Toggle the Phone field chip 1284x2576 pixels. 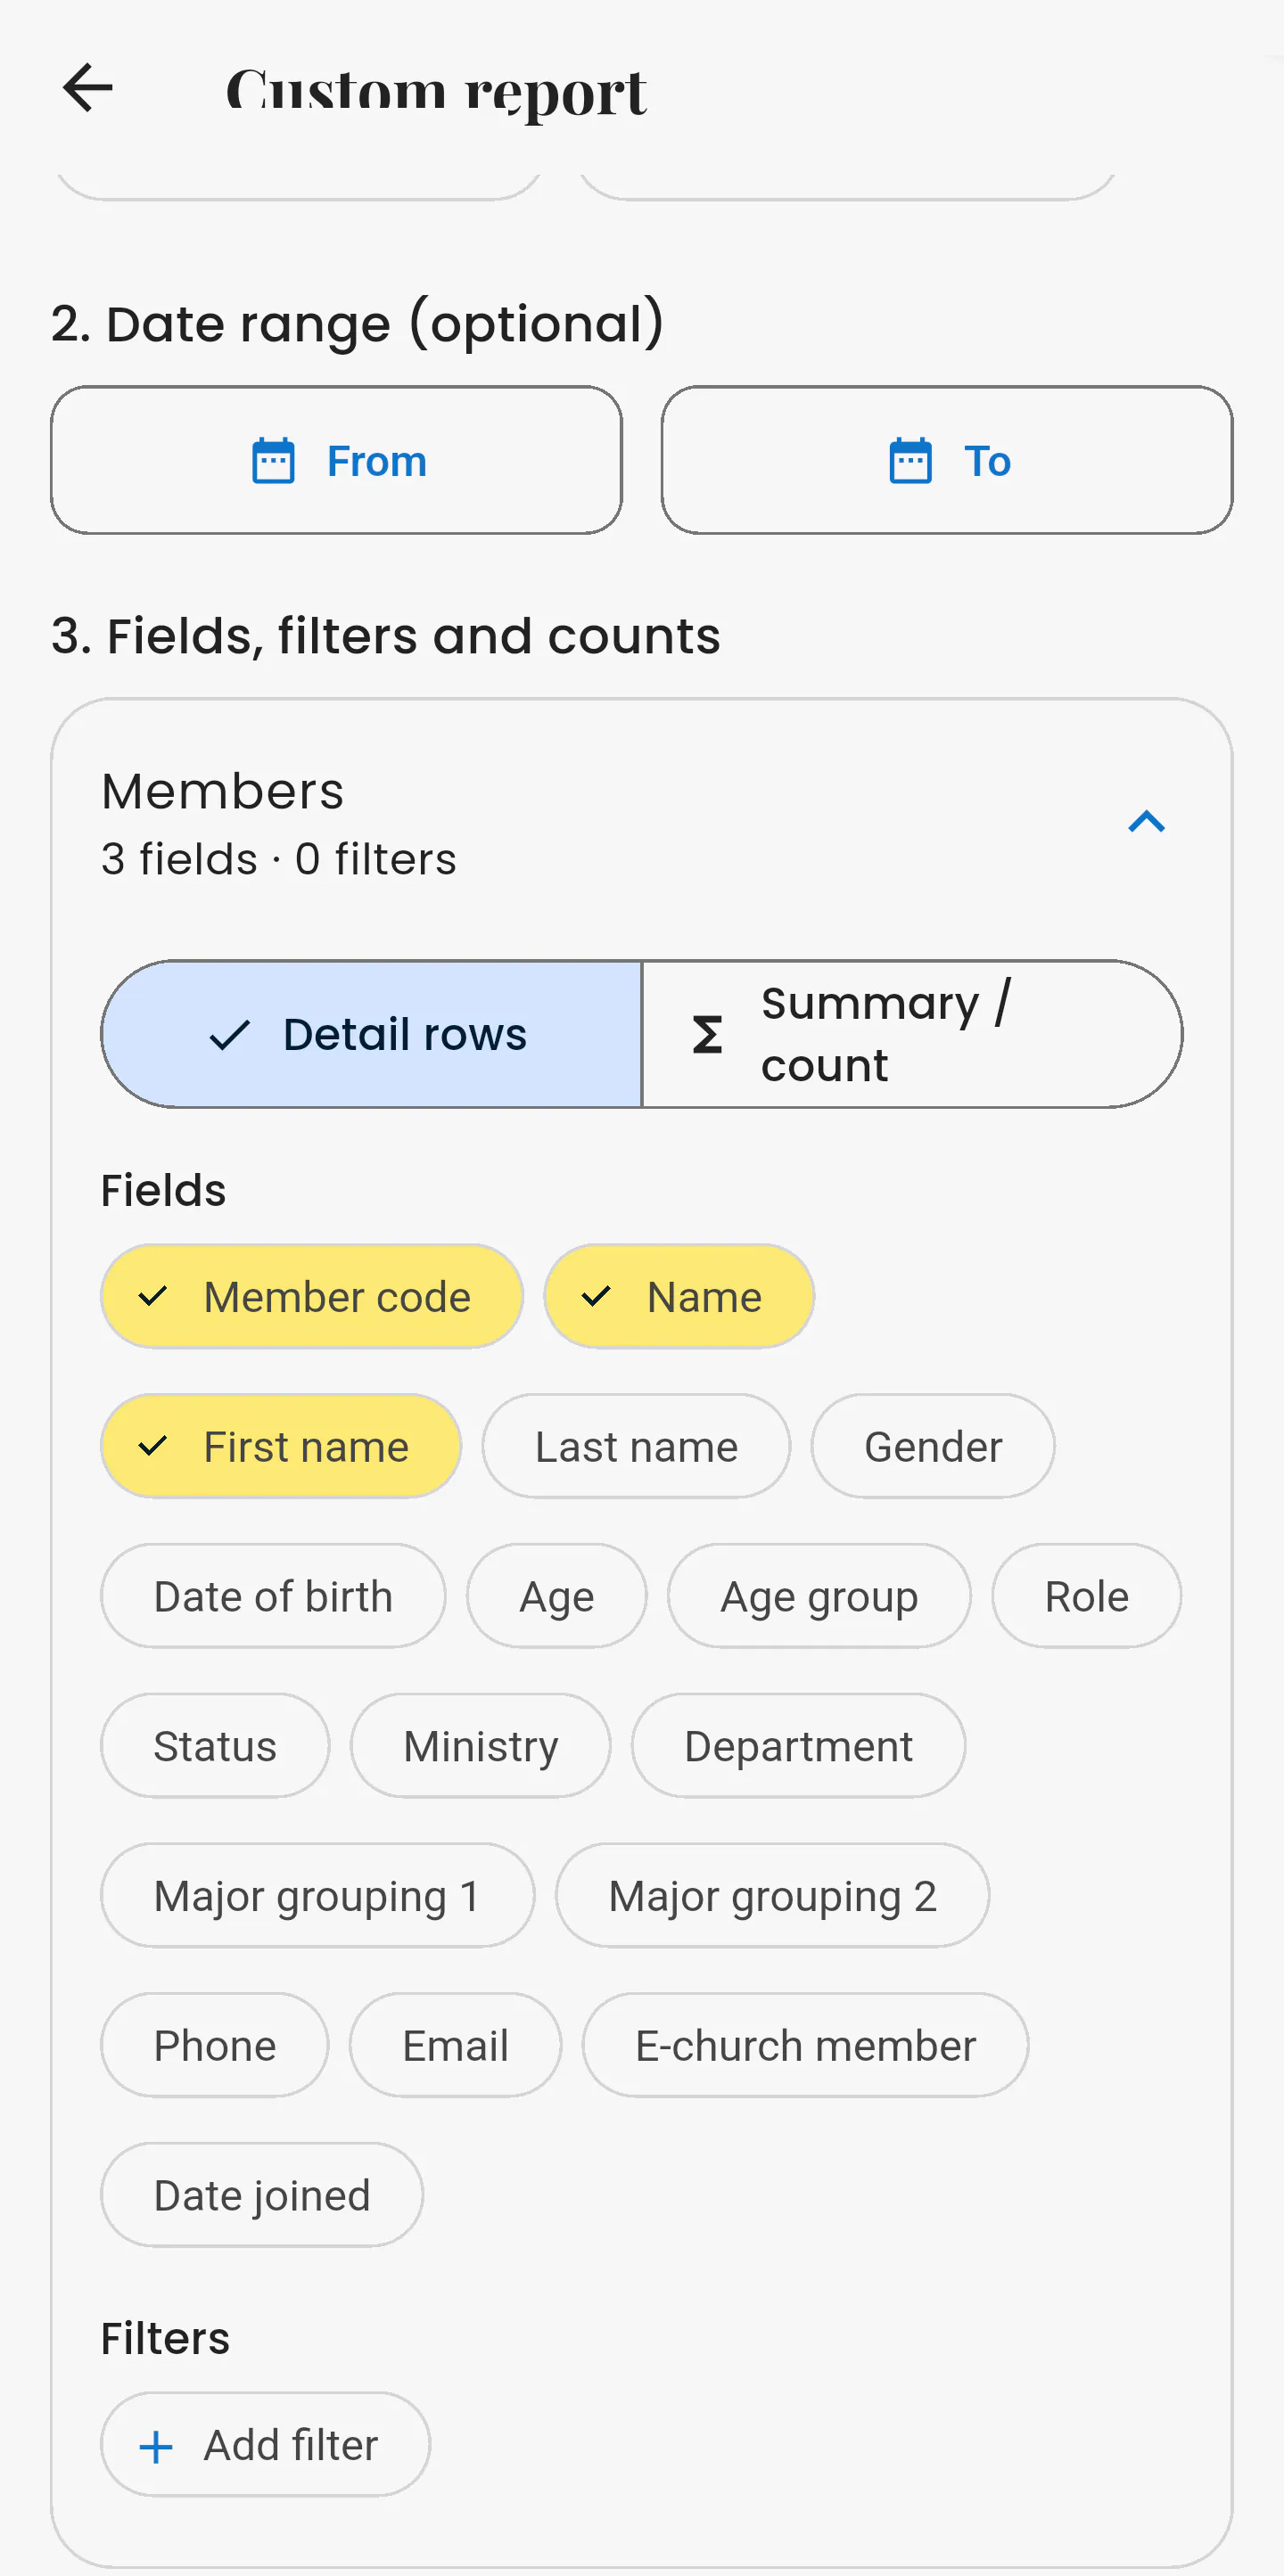tap(214, 2046)
